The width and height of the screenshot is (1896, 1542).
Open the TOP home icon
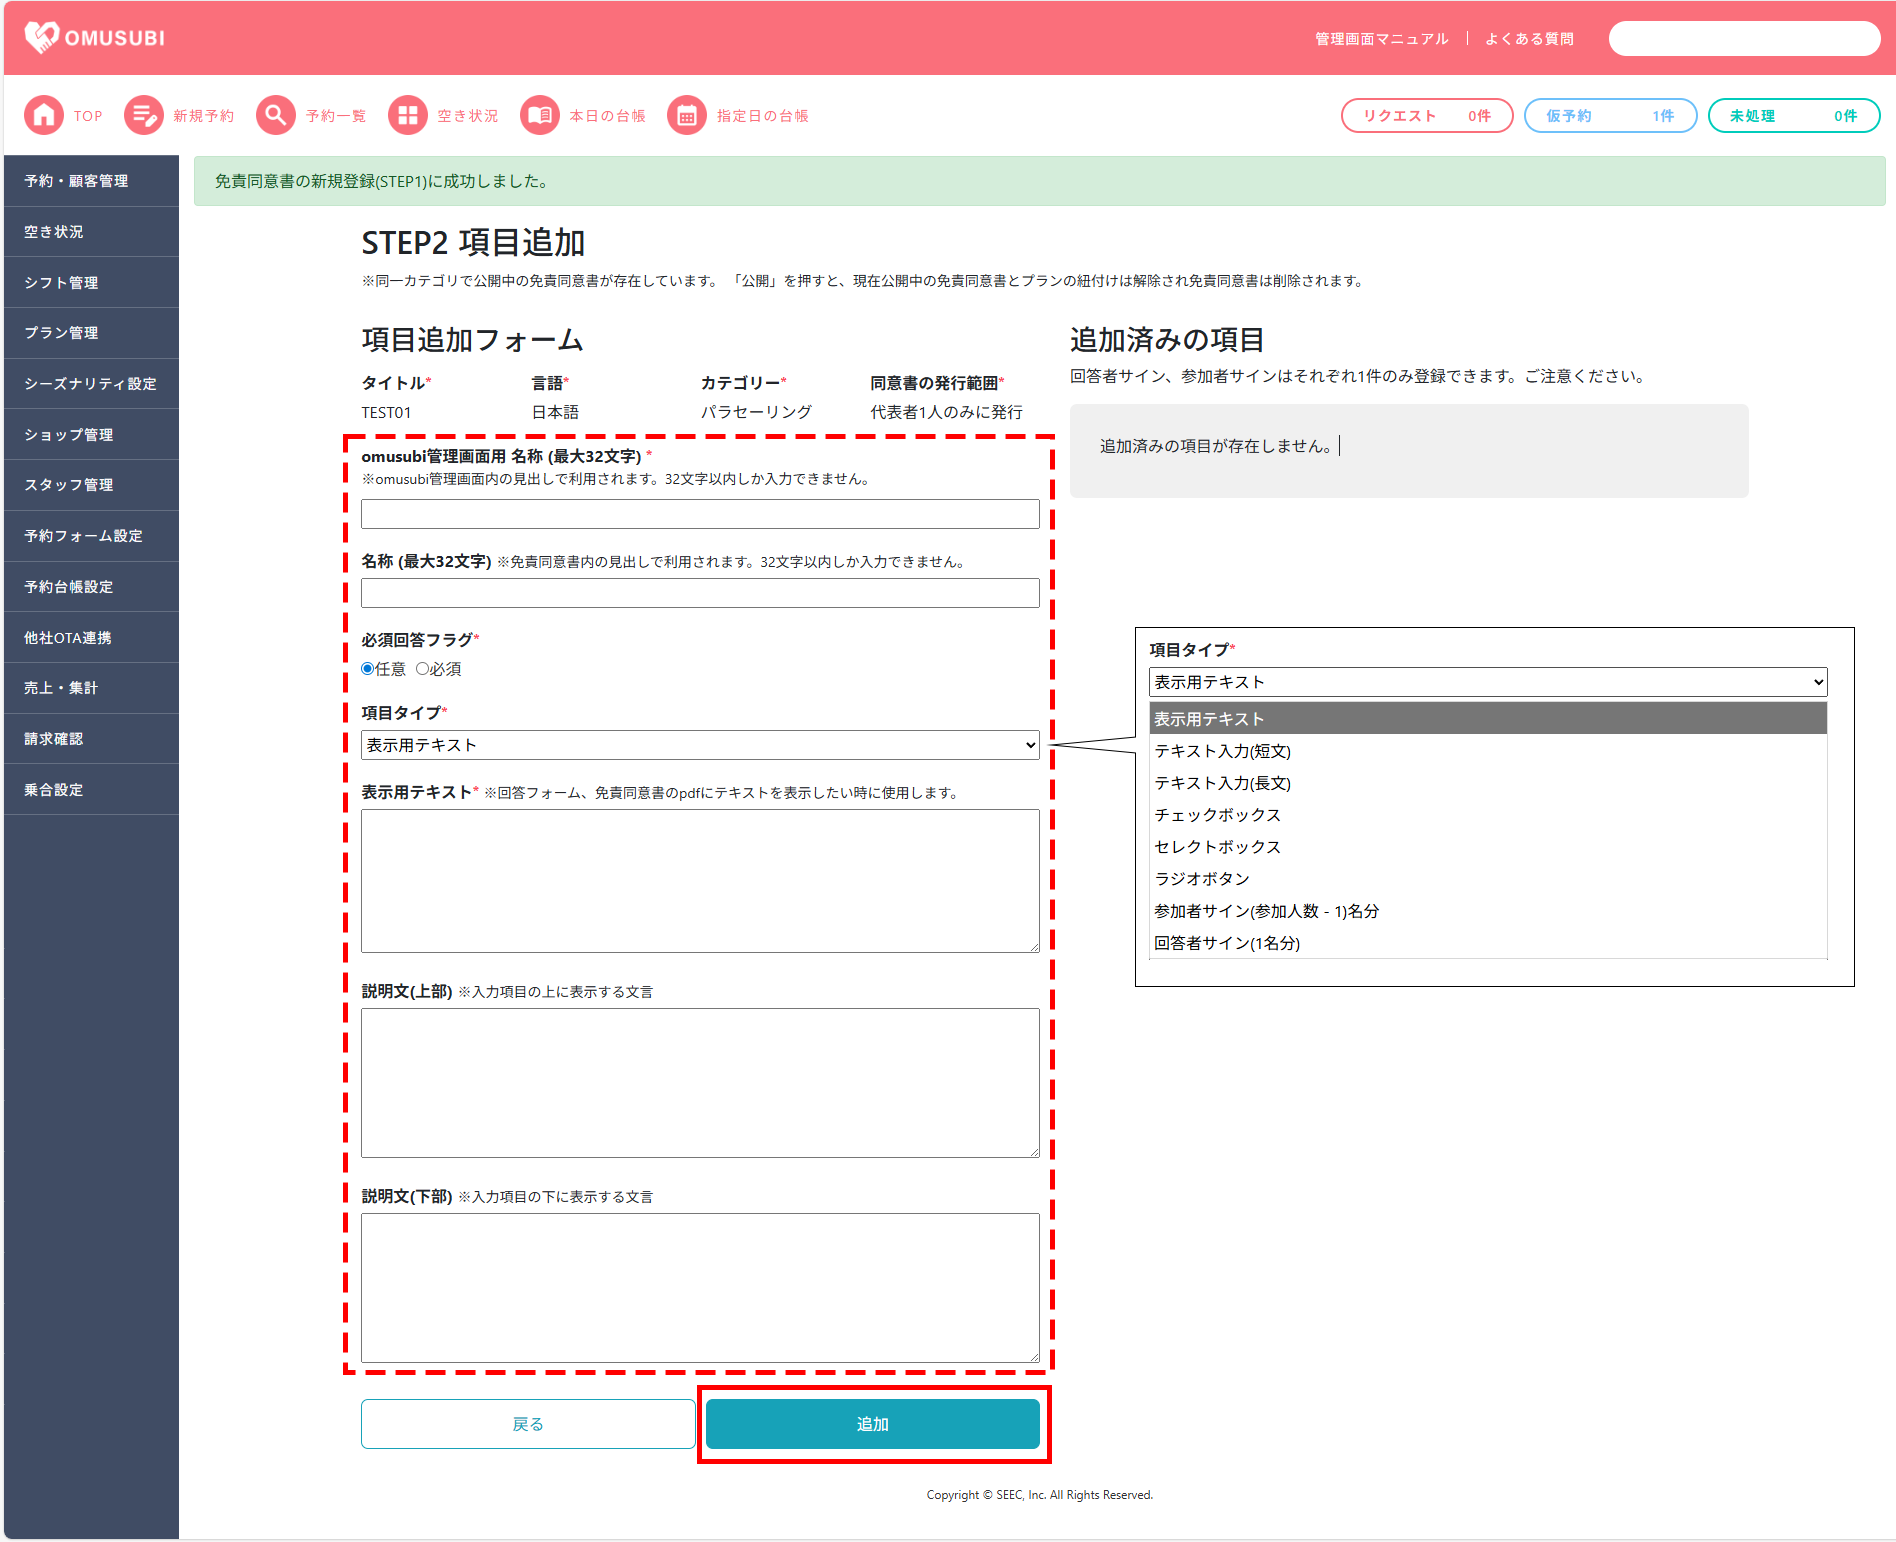44,116
